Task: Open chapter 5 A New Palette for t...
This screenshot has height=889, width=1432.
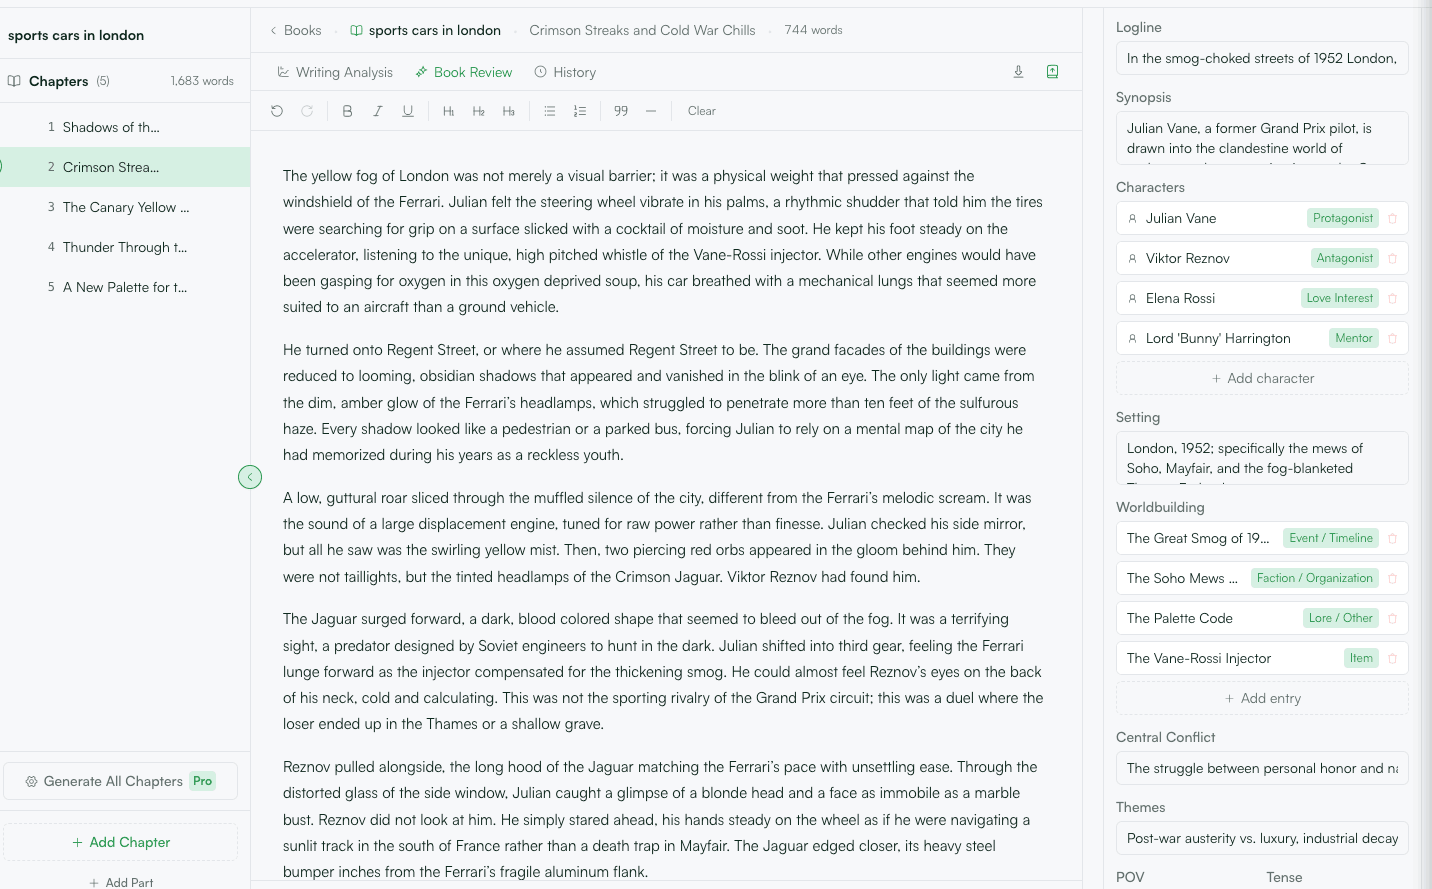Action: [x=125, y=287]
